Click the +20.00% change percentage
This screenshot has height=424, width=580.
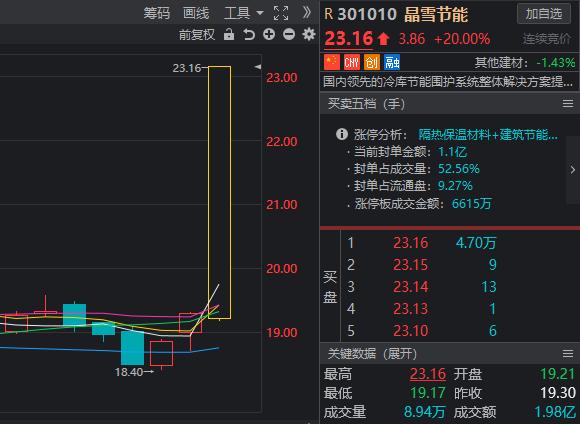tap(462, 39)
